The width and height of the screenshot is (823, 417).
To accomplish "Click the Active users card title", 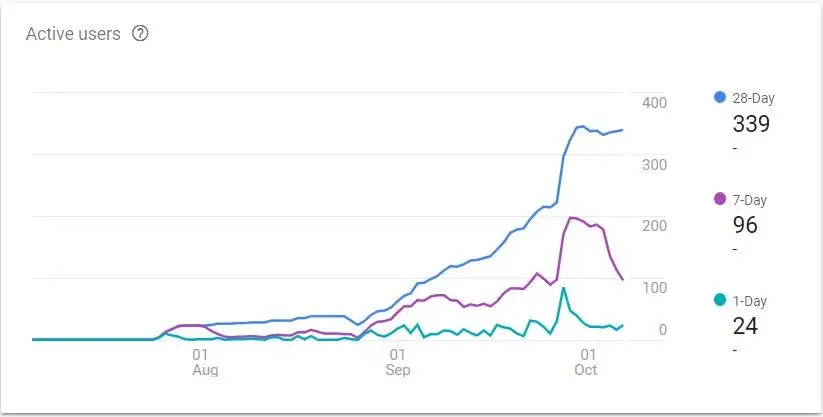I will click(73, 34).
